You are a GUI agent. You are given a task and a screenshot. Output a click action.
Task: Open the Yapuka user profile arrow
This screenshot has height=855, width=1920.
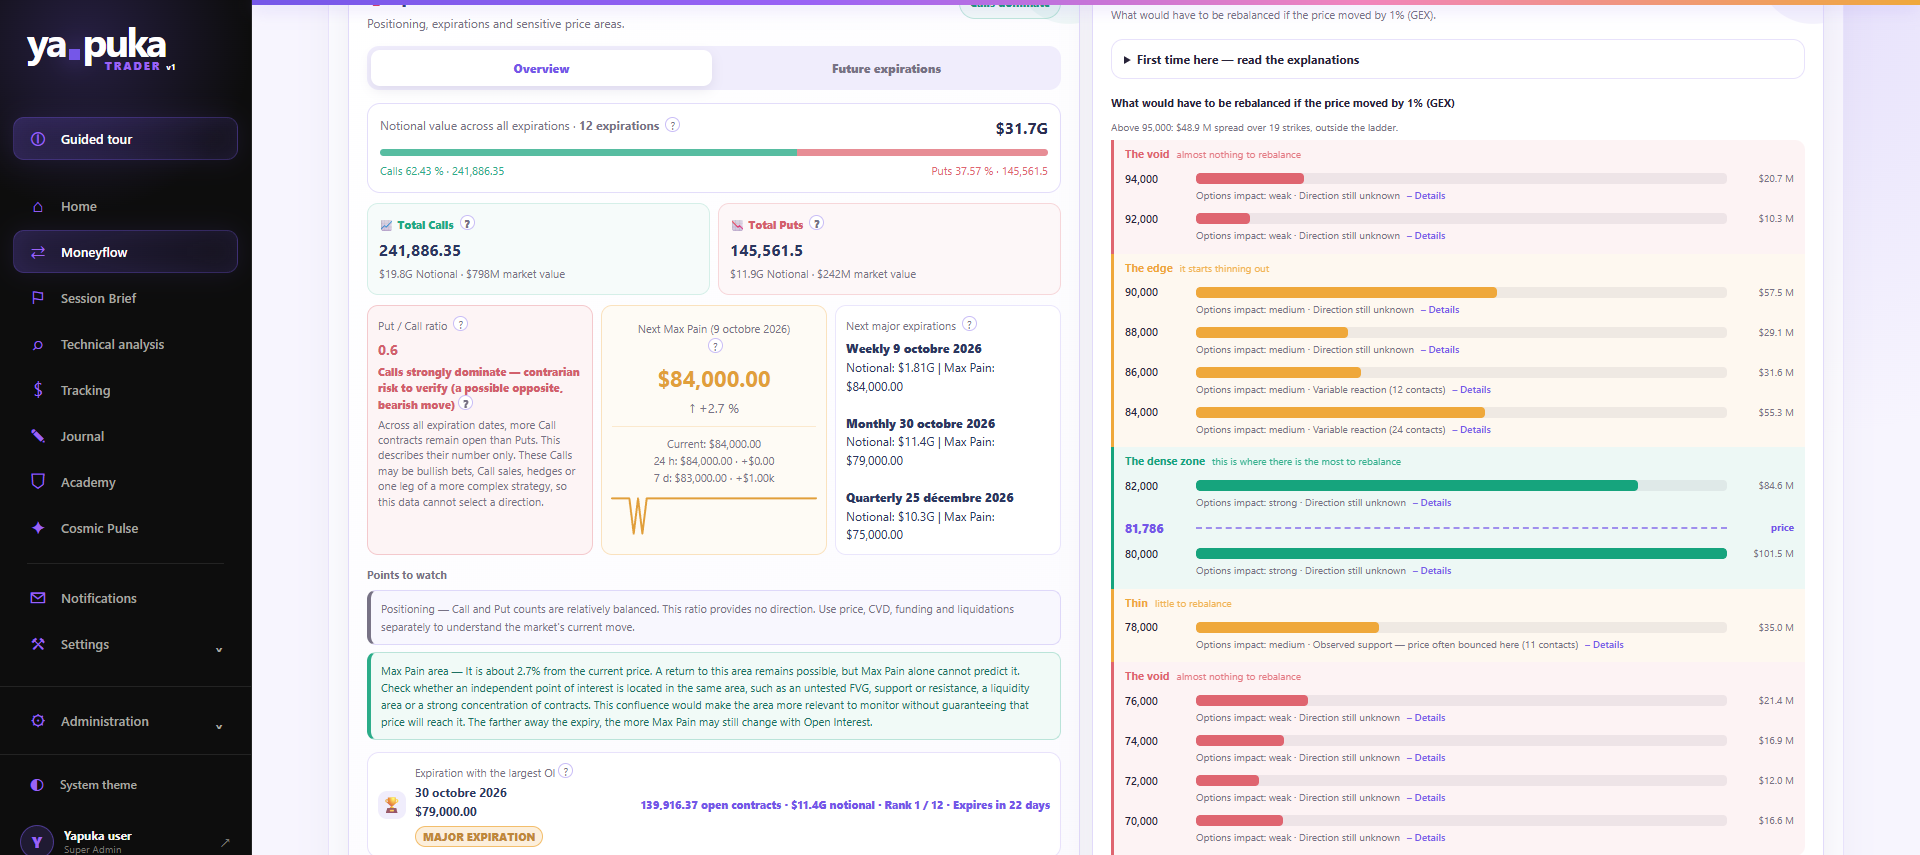[x=225, y=842]
